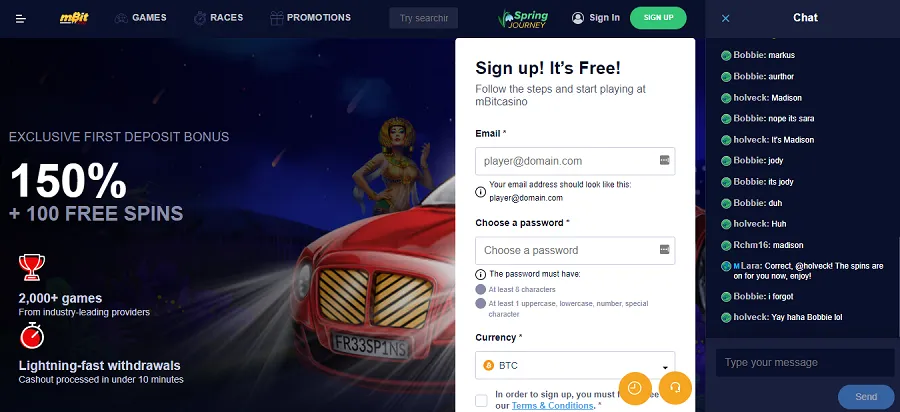Go to the PROMOTIONS page

[311, 18]
